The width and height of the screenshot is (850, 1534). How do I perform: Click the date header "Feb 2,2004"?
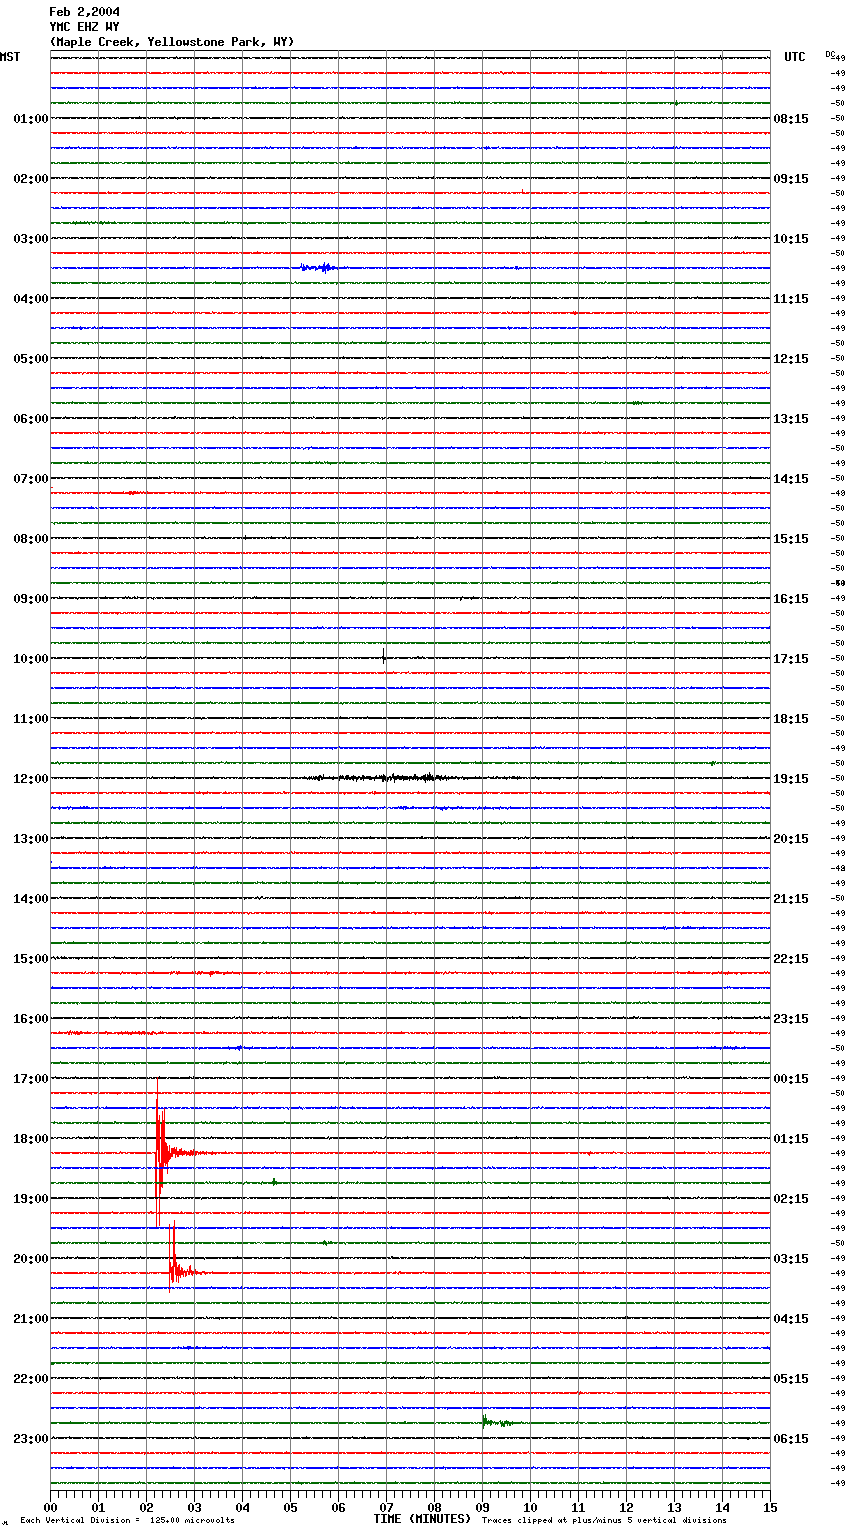tap(84, 12)
